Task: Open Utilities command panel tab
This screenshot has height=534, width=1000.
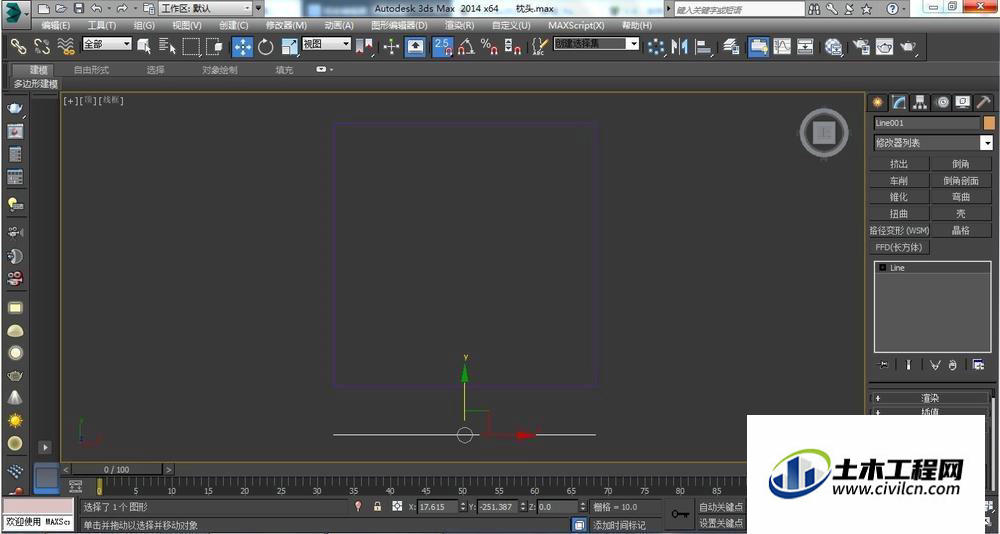Action: (983, 102)
